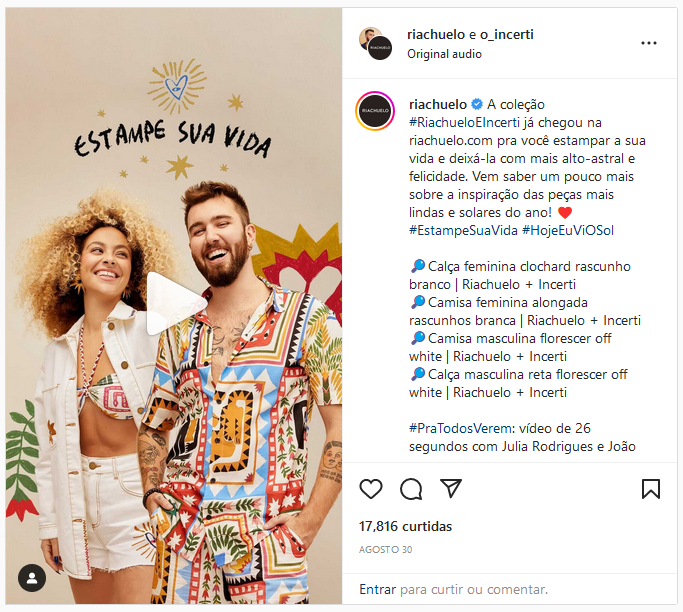This screenshot has height=612, width=683.
Task: Open the #RiachueloEIncerti hashtag
Action: [464, 123]
